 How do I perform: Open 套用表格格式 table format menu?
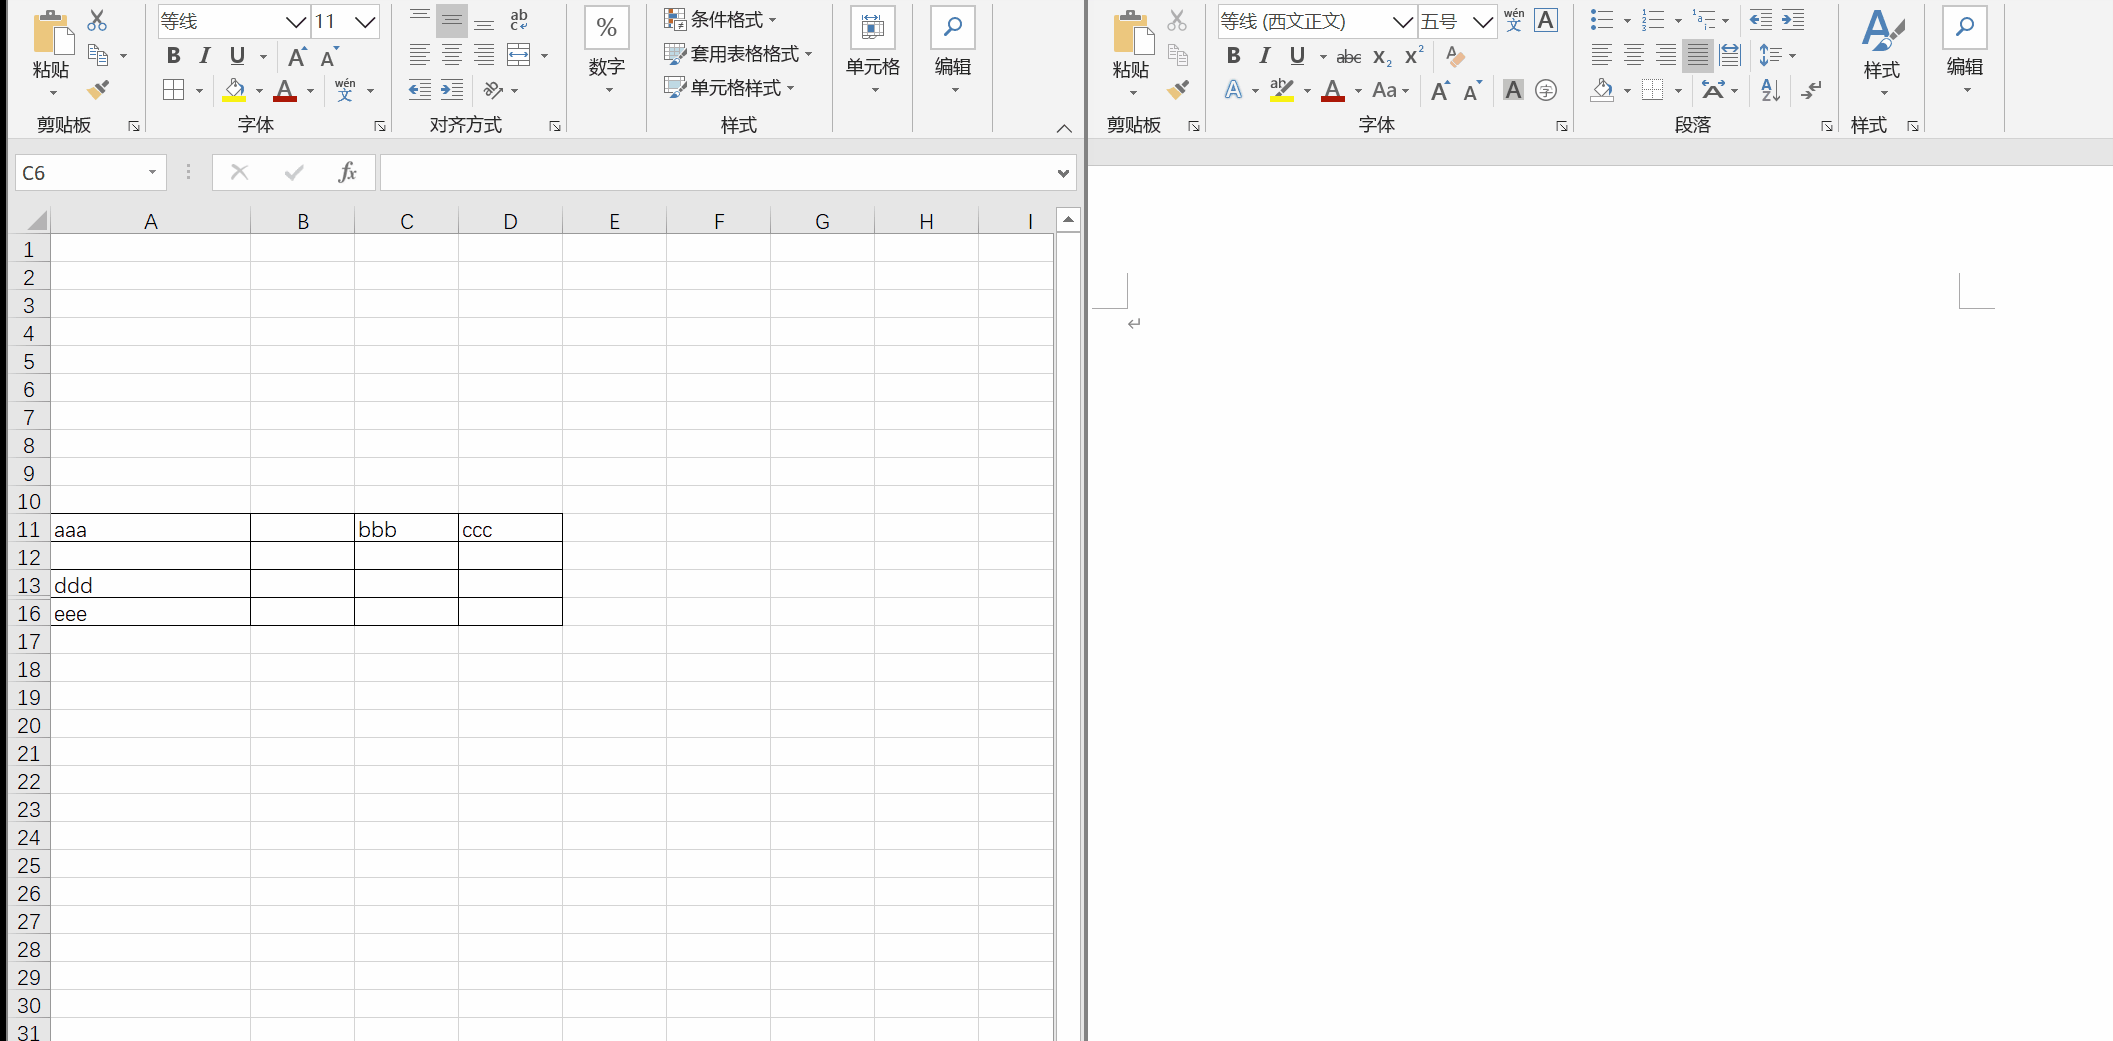point(738,54)
